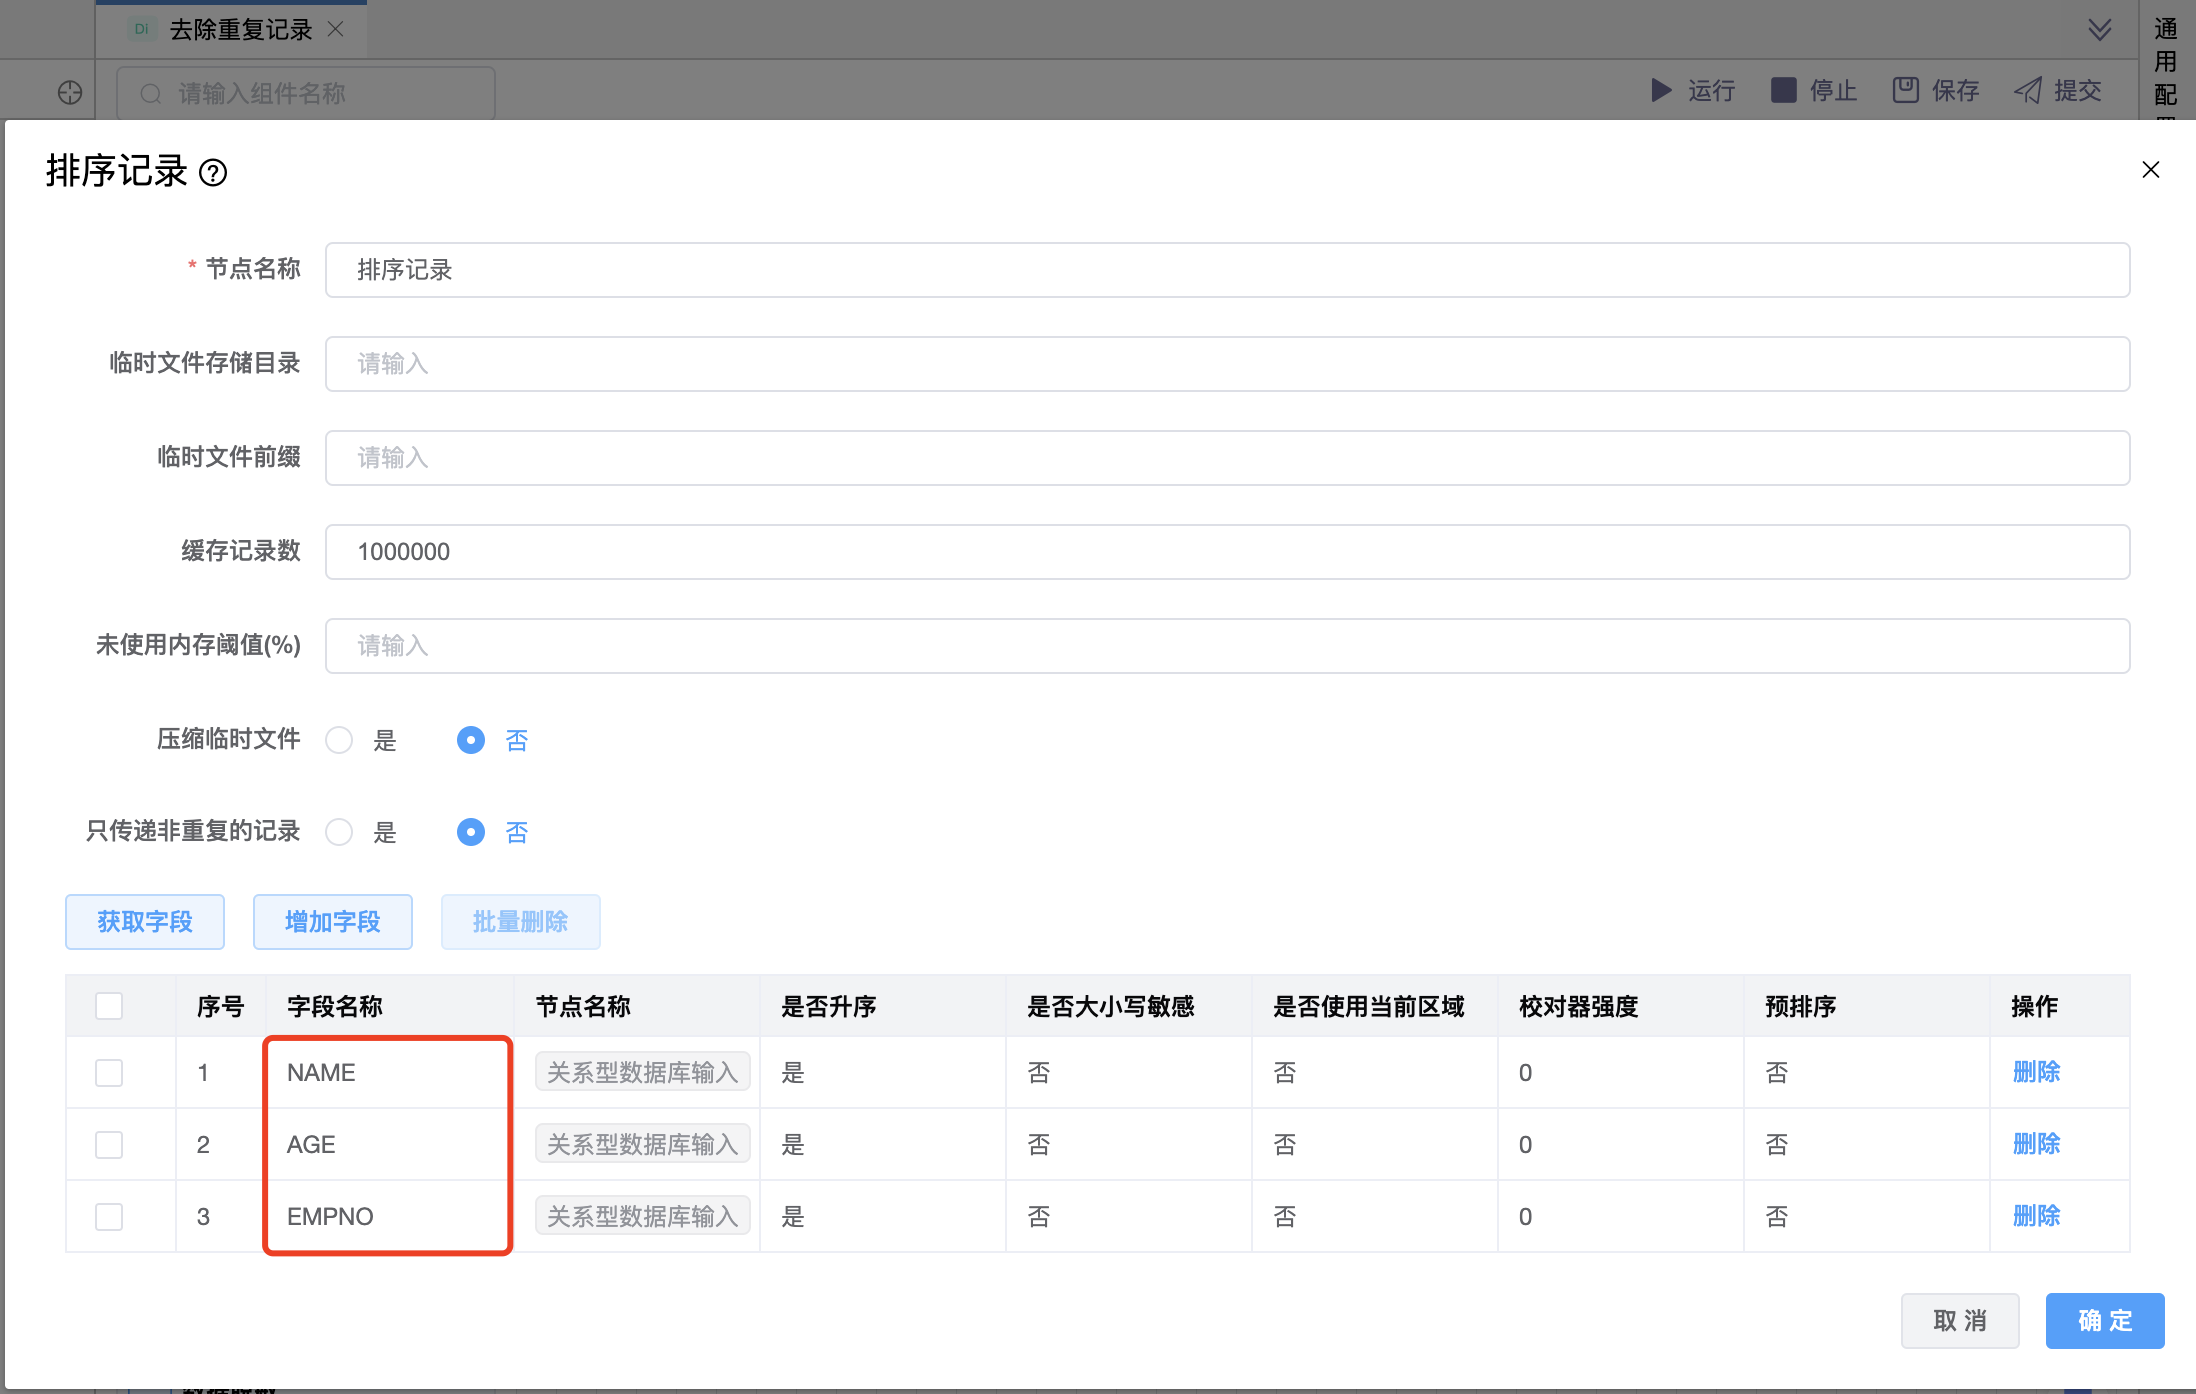
Task: Click the 运行 play icon
Action: (x=1661, y=91)
